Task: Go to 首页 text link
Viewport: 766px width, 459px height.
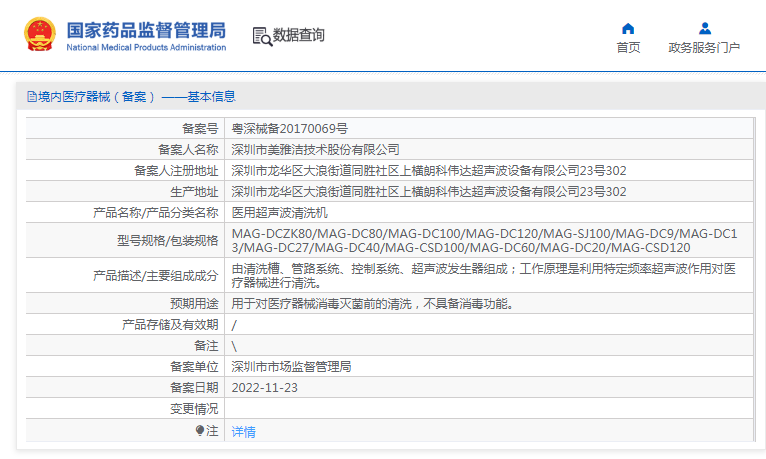Action: pyautogui.click(x=628, y=48)
